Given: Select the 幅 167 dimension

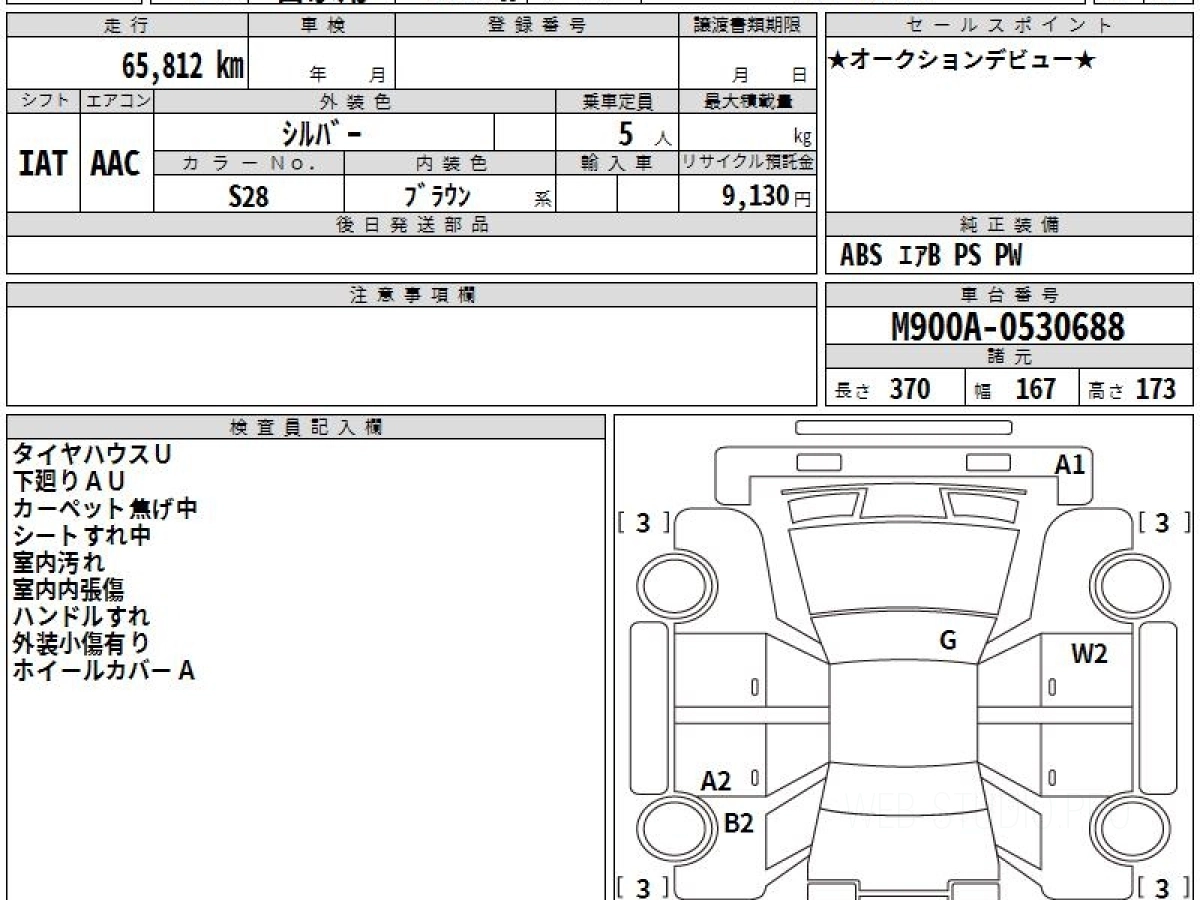Looking at the screenshot, I should [x=1015, y=389].
